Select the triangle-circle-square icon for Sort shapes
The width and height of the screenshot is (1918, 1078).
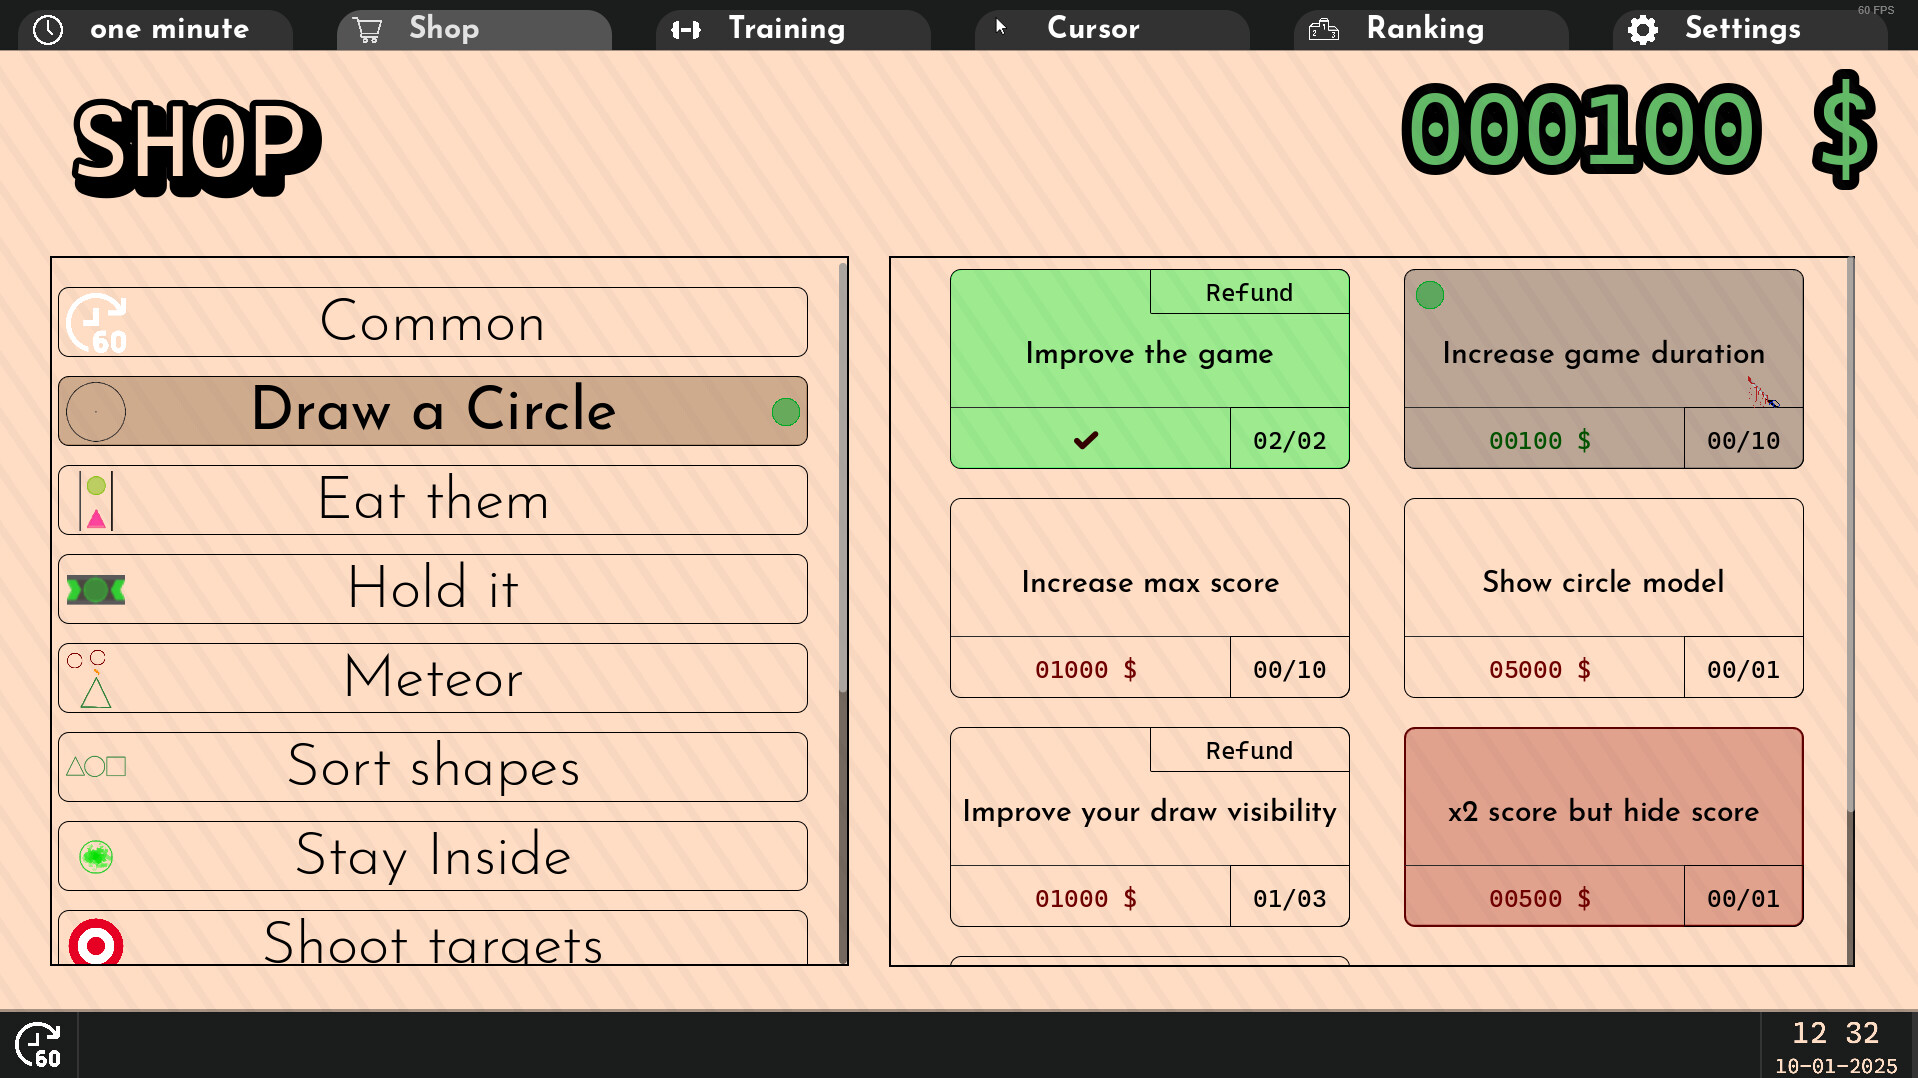[x=96, y=766]
